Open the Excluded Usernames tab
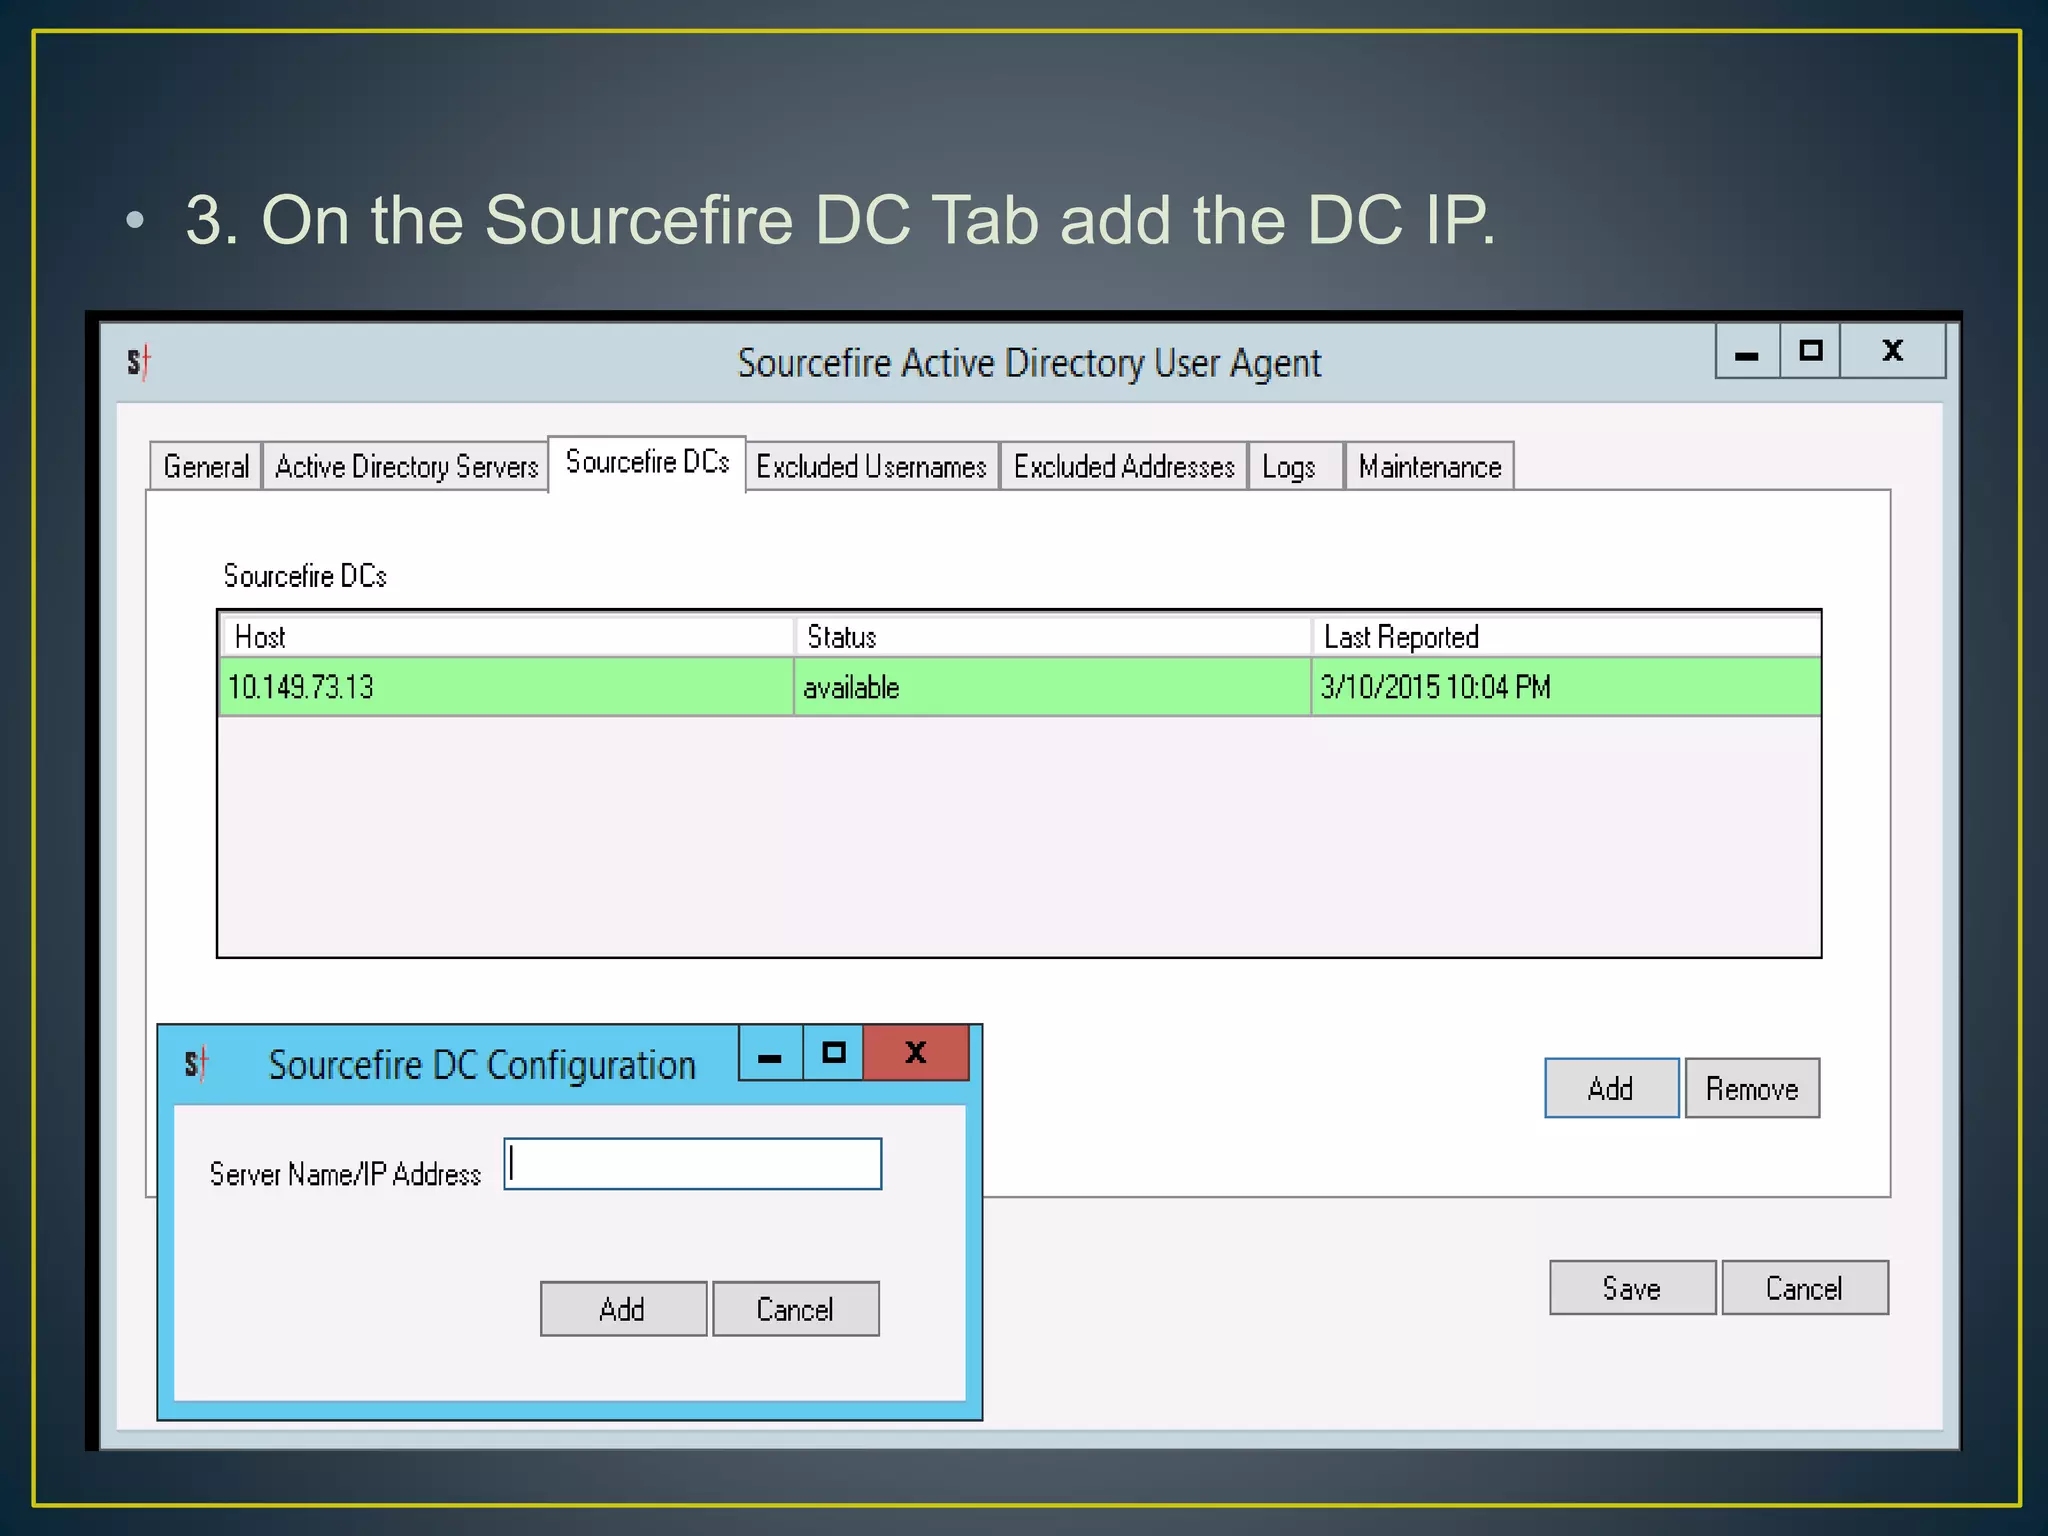 (871, 466)
